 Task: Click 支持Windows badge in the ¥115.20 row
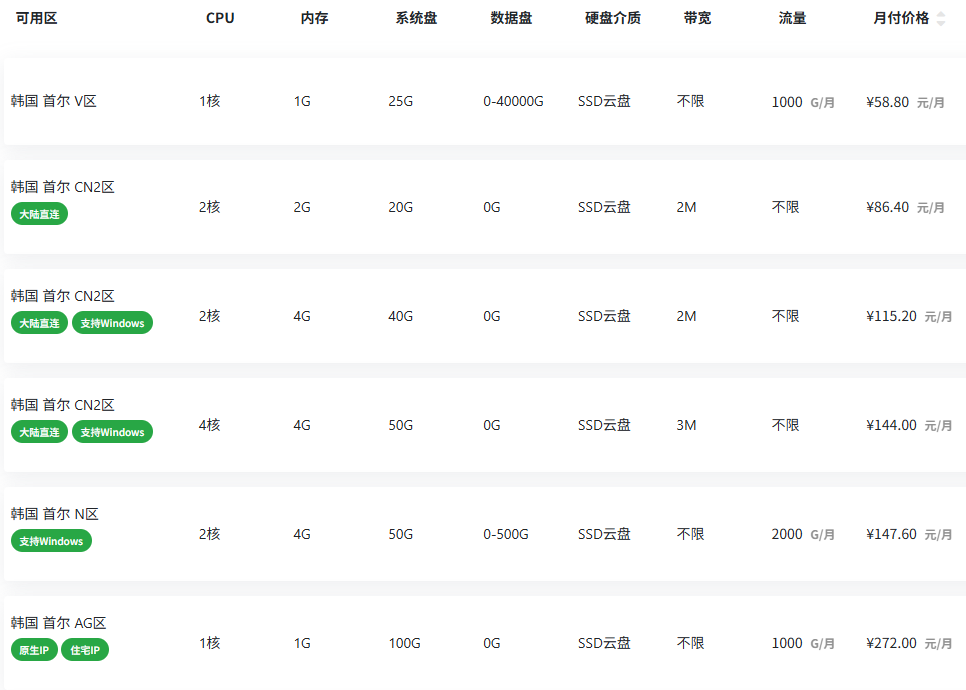tap(112, 323)
